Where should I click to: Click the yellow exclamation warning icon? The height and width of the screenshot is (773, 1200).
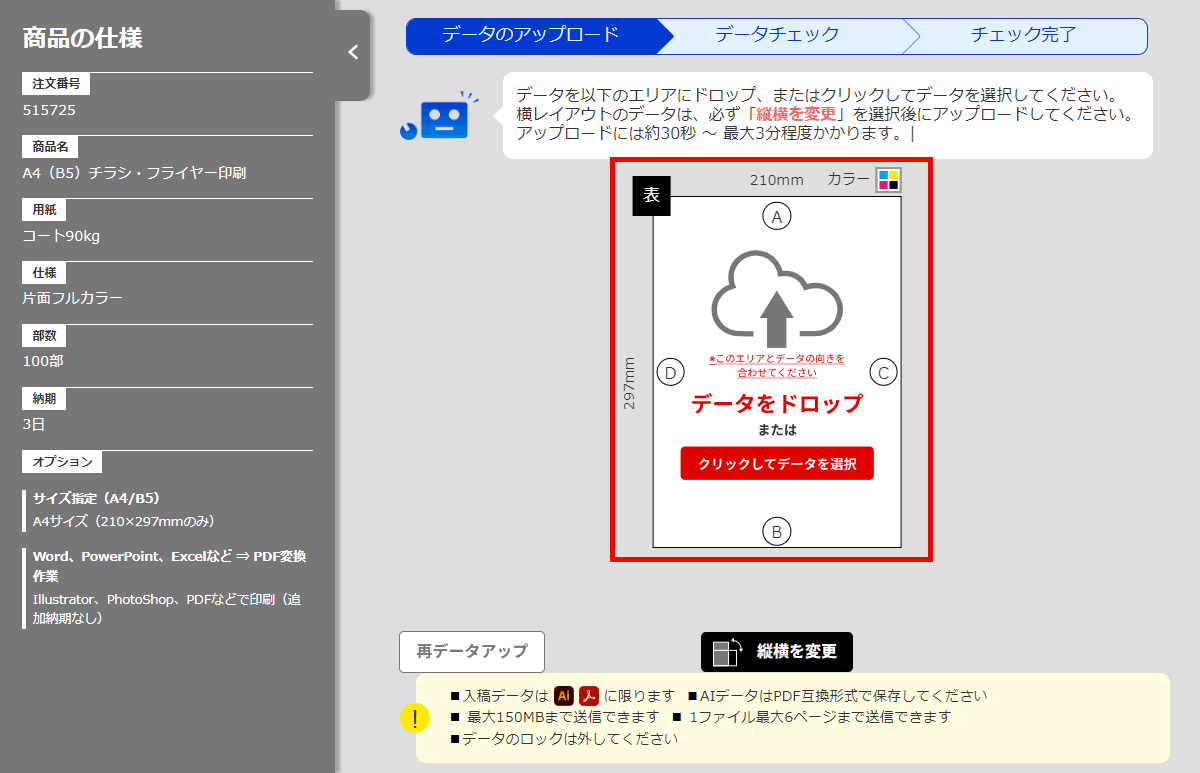pyautogui.click(x=416, y=718)
